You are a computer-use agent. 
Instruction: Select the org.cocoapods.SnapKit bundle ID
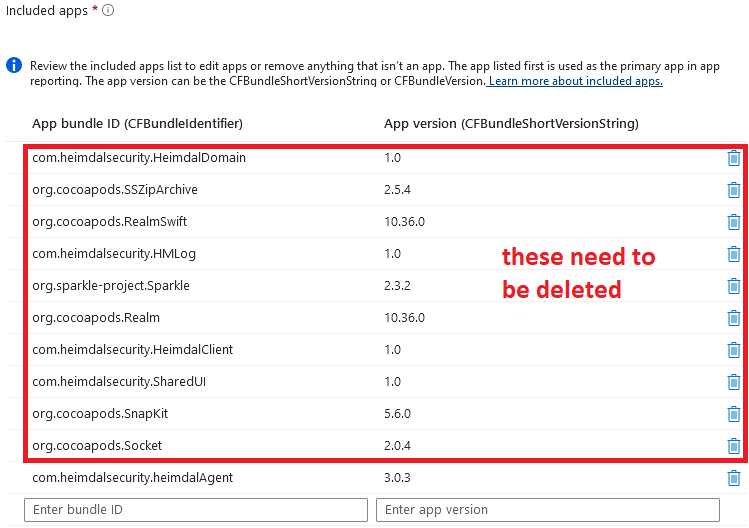(100, 414)
